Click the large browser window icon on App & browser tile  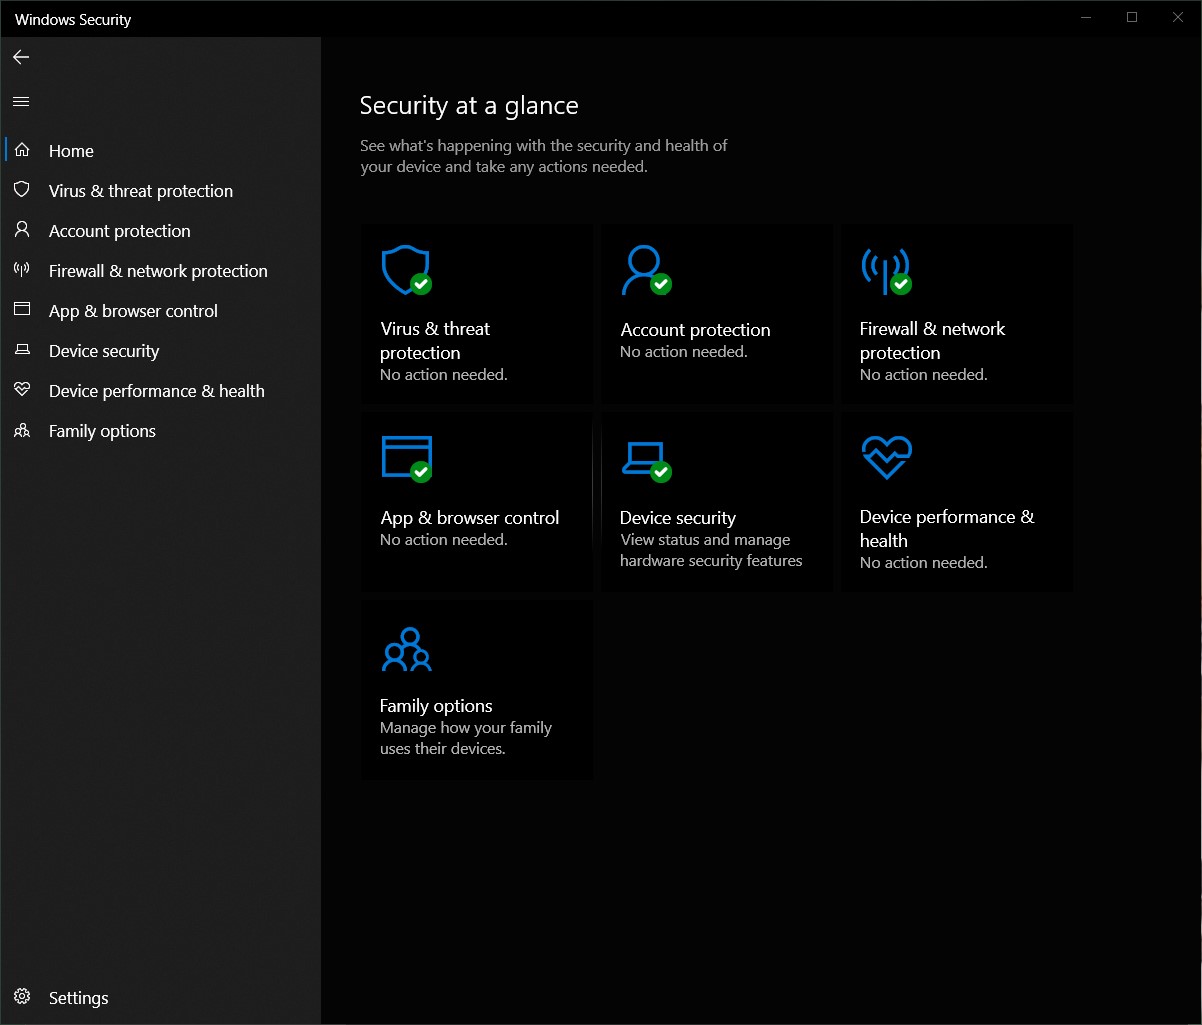pos(406,459)
